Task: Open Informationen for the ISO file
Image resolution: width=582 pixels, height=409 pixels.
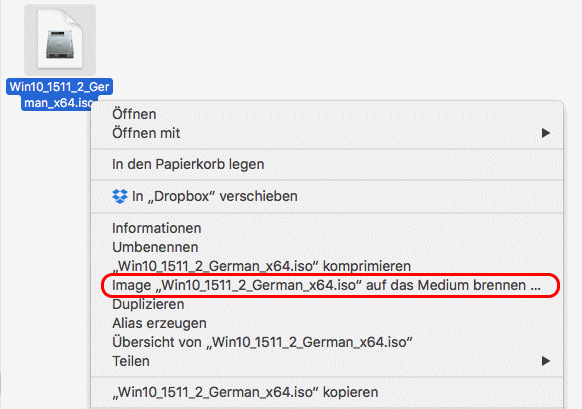Action: [327, 228]
